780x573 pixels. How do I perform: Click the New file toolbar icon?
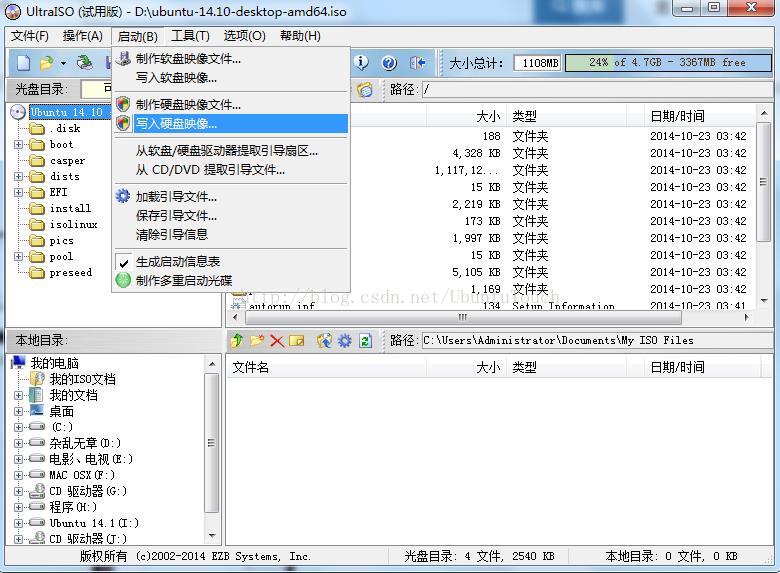click(23, 63)
